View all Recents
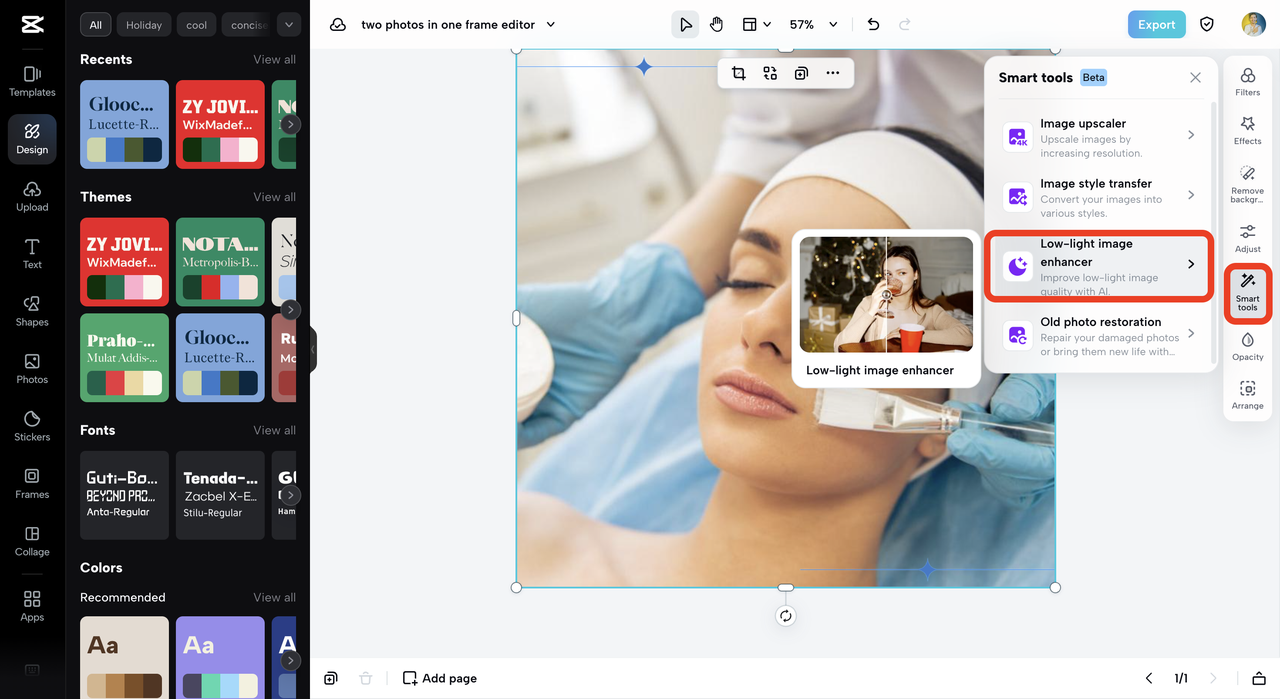1280x699 pixels. (x=274, y=60)
